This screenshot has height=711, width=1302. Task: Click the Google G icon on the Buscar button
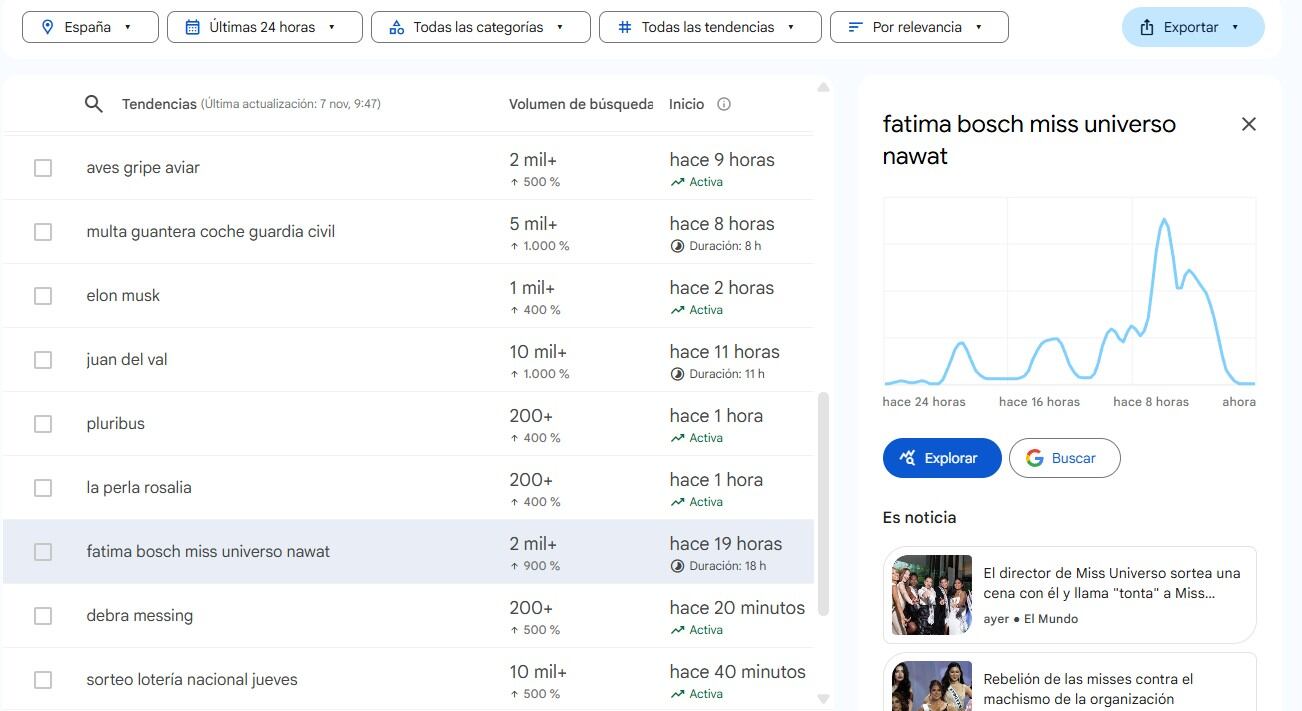[x=1034, y=458]
